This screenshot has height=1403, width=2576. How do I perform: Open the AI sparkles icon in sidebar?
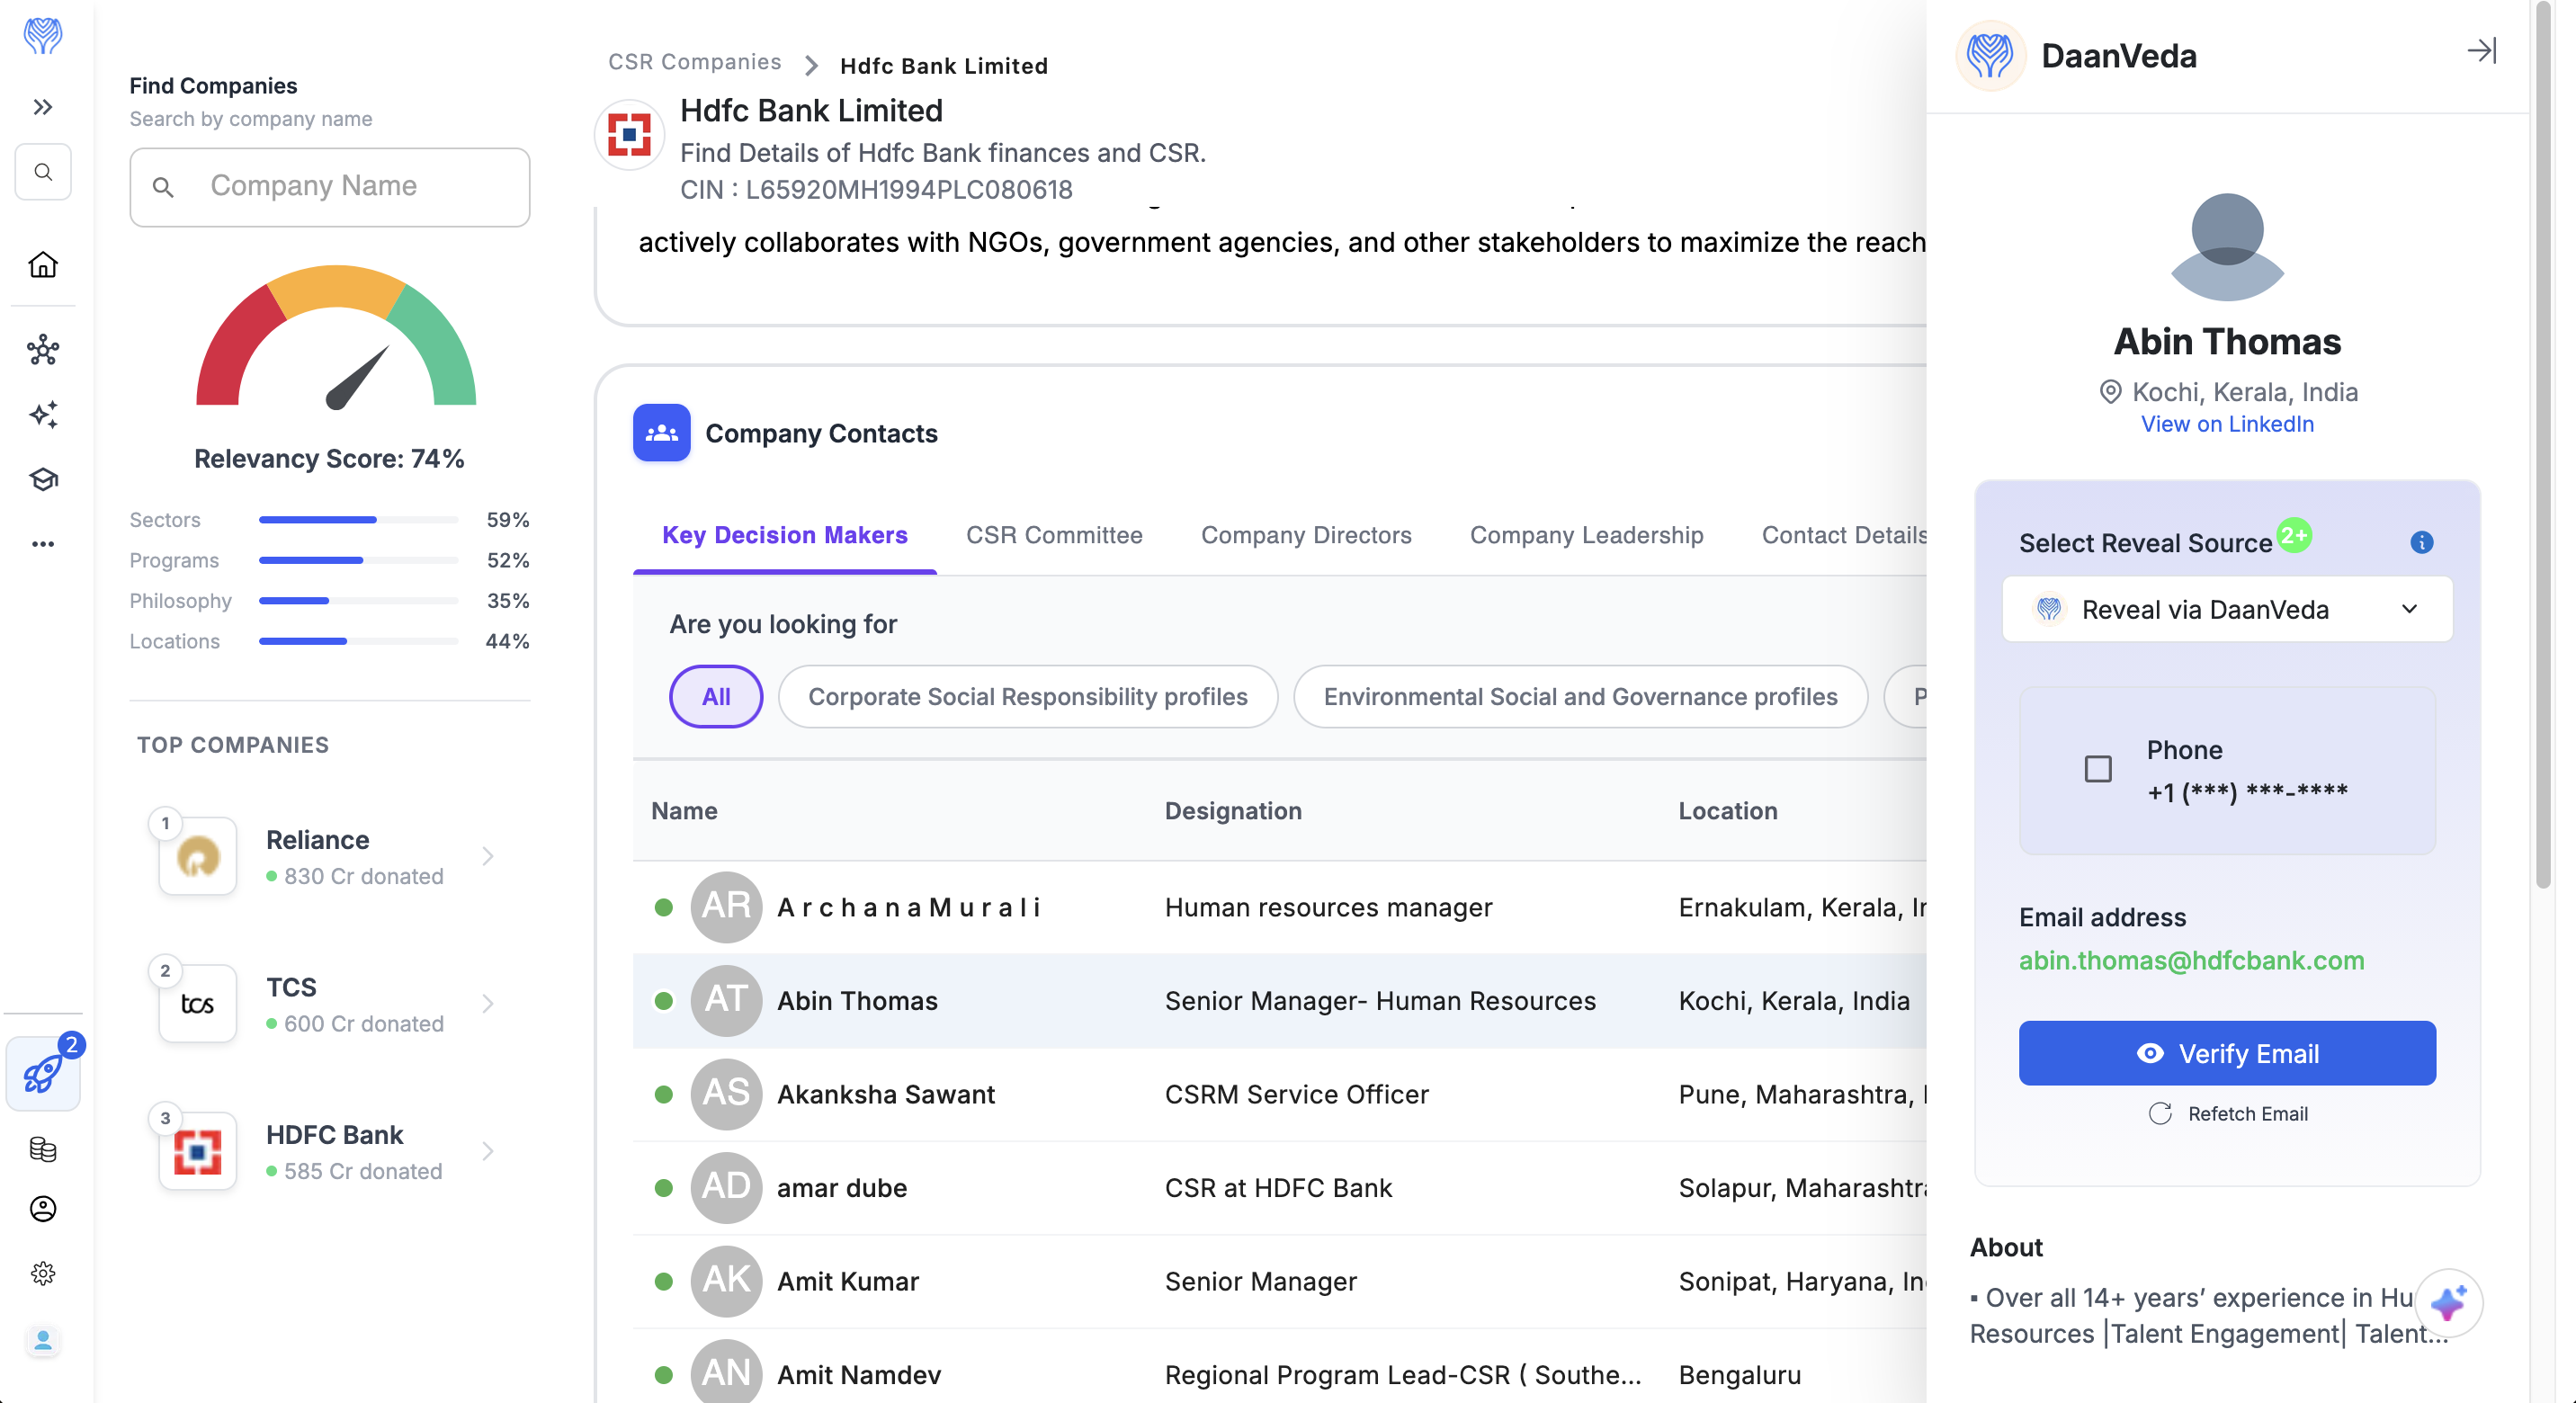(x=43, y=414)
